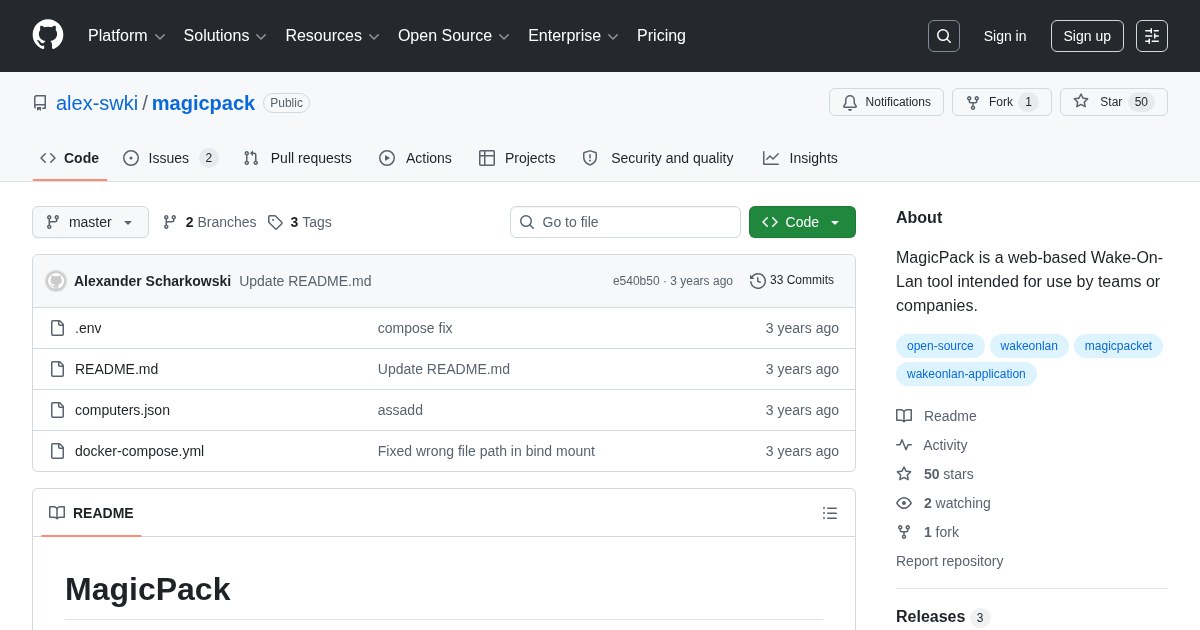Image resolution: width=1200 pixels, height=630 pixels.
Task: Expand the Solutions menu
Action: pyautogui.click(x=225, y=36)
